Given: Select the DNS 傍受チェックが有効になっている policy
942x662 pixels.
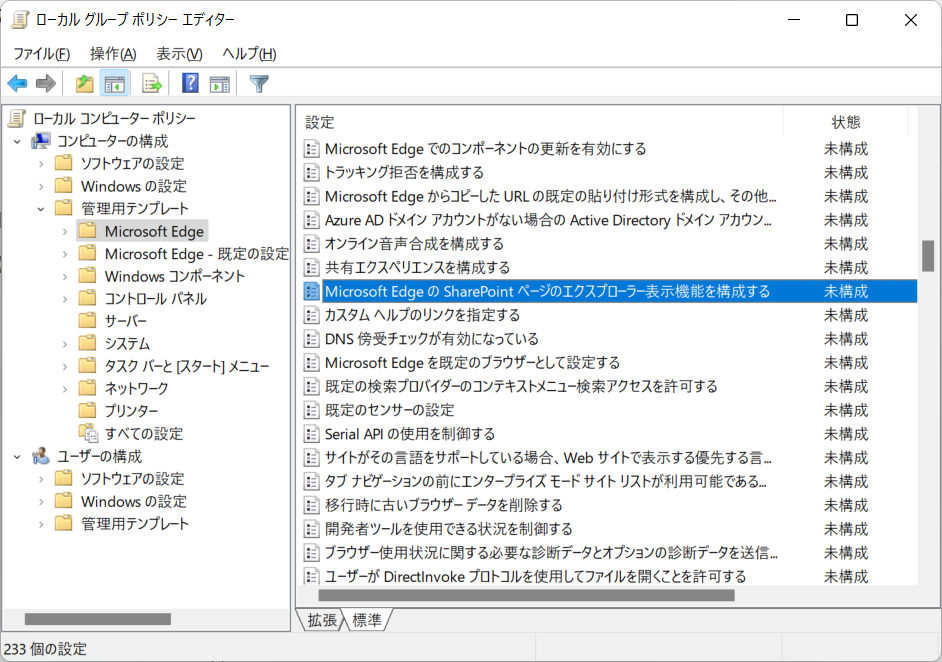Looking at the screenshot, I should click(x=609, y=339).
